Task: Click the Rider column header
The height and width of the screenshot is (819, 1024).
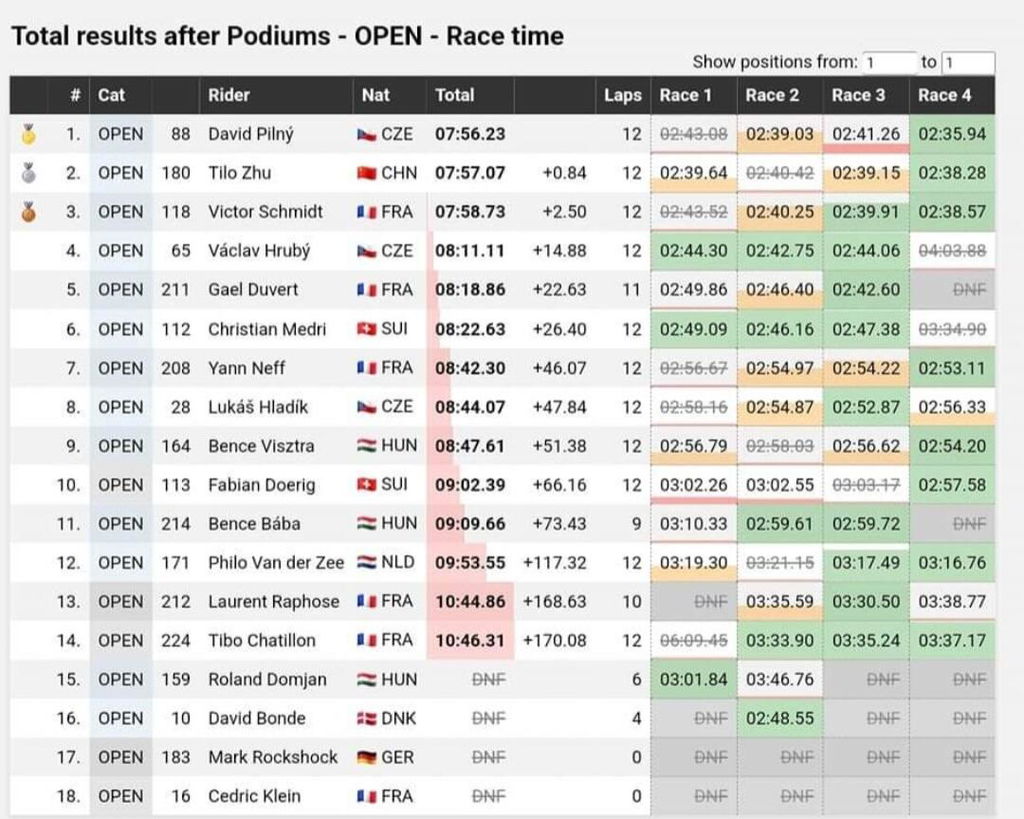Action: tap(229, 95)
